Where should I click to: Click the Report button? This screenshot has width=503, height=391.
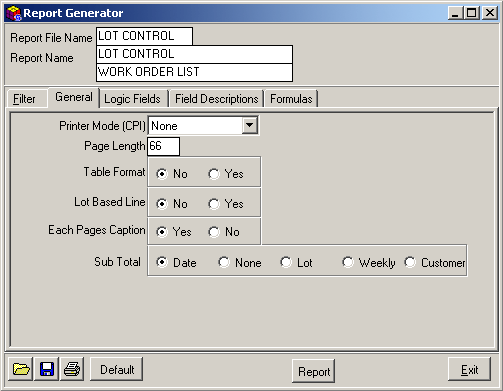click(314, 371)
